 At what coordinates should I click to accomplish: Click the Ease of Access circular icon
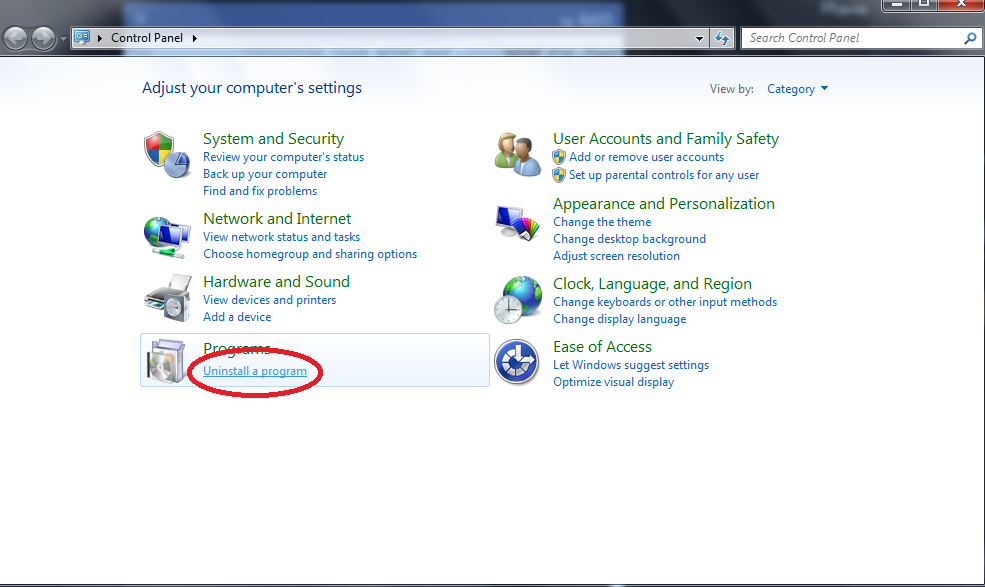[x=516, y=362]
